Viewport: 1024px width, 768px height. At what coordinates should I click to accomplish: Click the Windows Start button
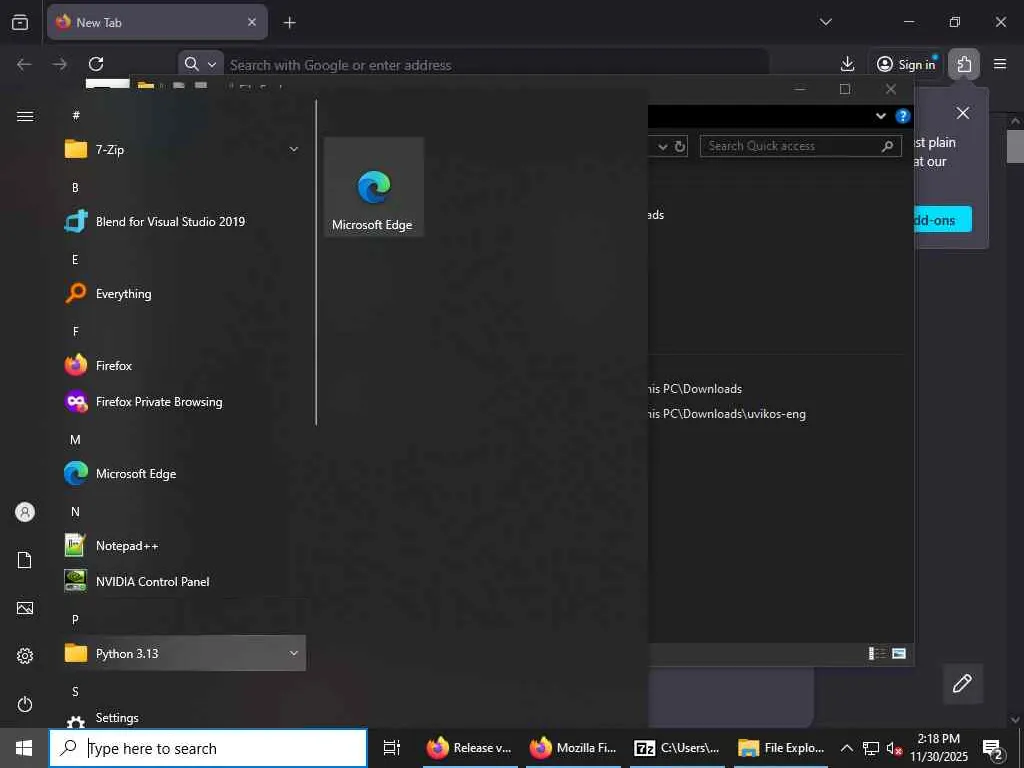click(x=24, y=748)
